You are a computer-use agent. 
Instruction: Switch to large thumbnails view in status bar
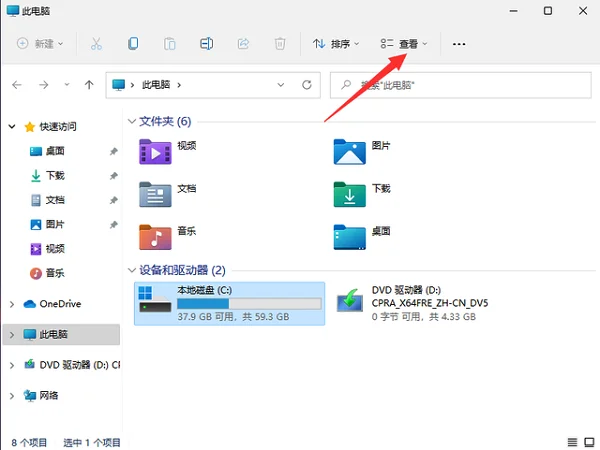[x=587, y=442]
